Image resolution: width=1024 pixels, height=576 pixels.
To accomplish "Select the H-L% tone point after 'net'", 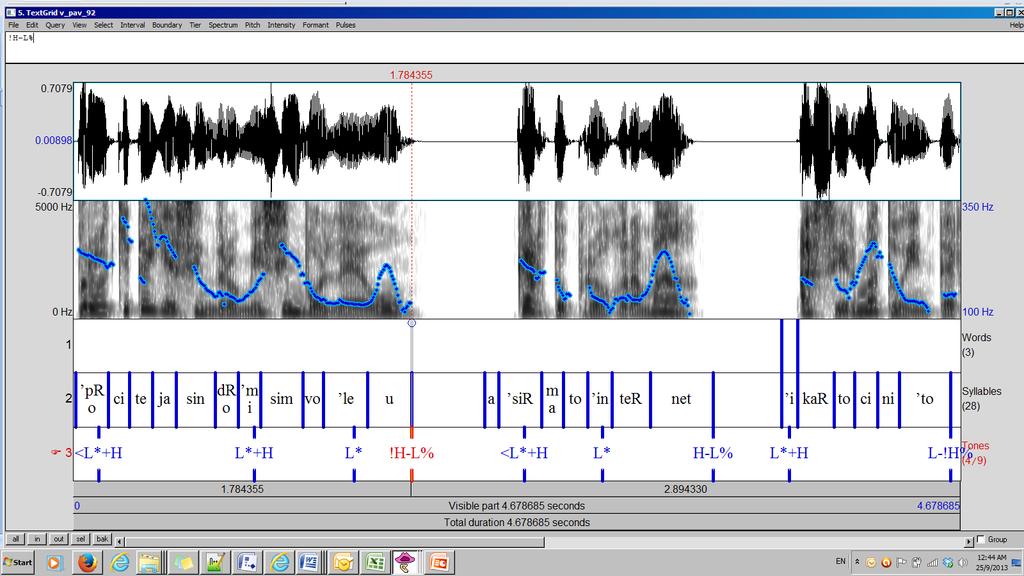I will point(712,453).
